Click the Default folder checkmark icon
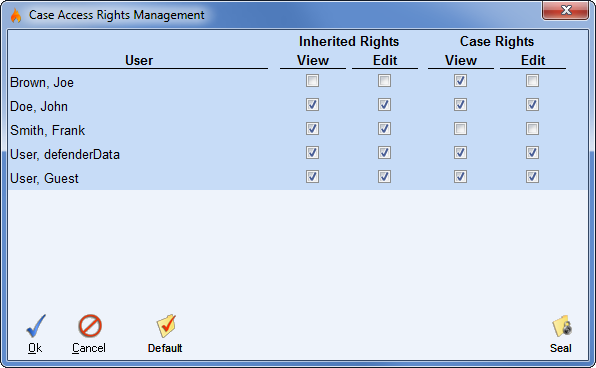This screenshot has height=368, width=596. 166,326
